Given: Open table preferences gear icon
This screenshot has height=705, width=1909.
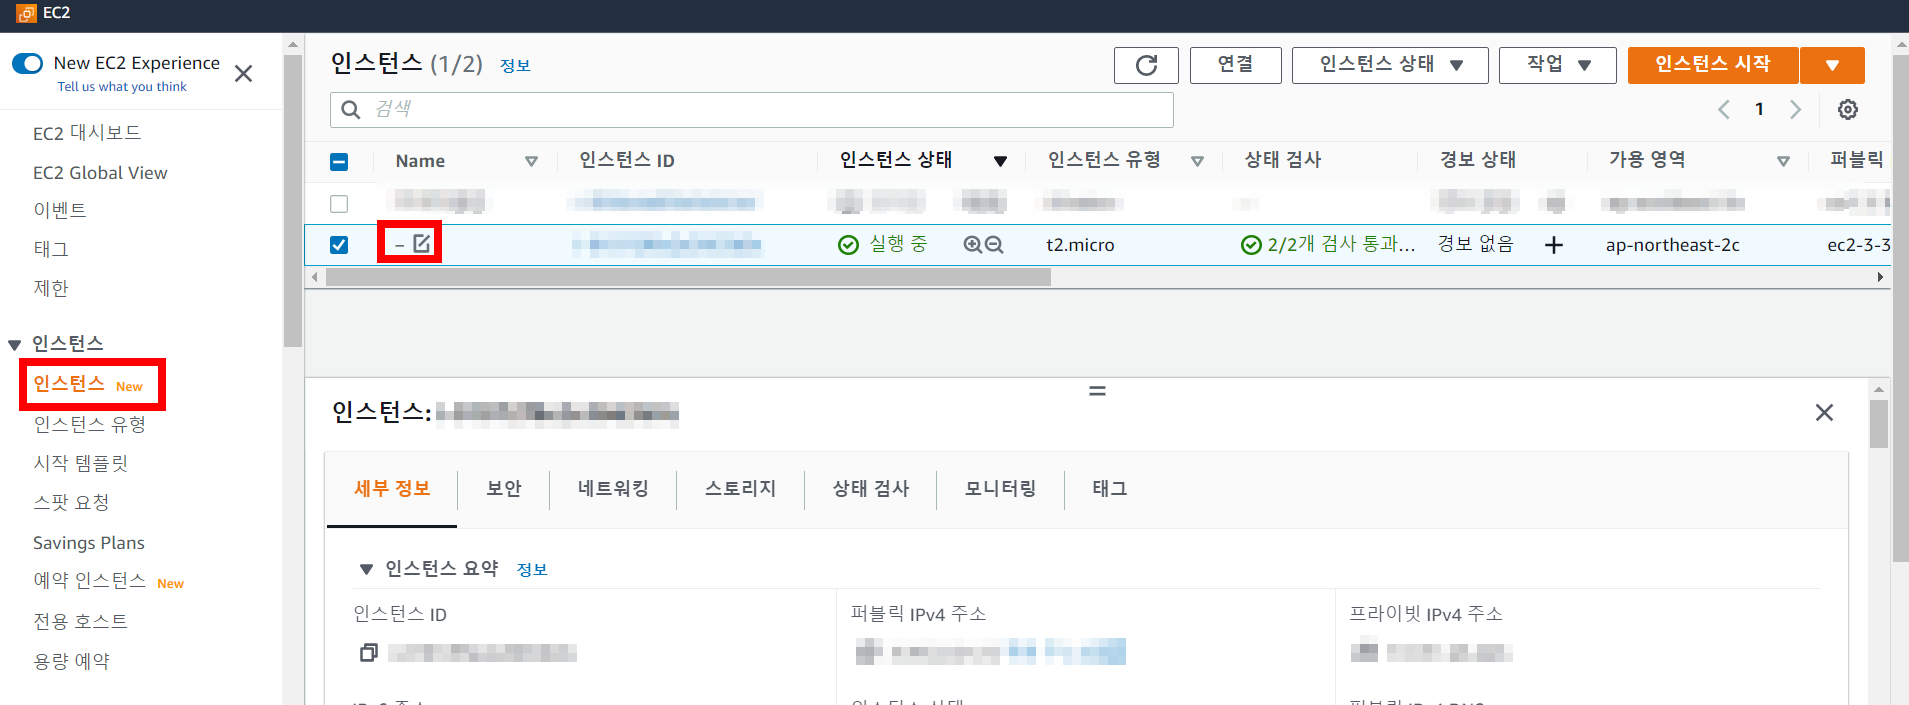Looking at the screenshot, I should coord(1848,110).
